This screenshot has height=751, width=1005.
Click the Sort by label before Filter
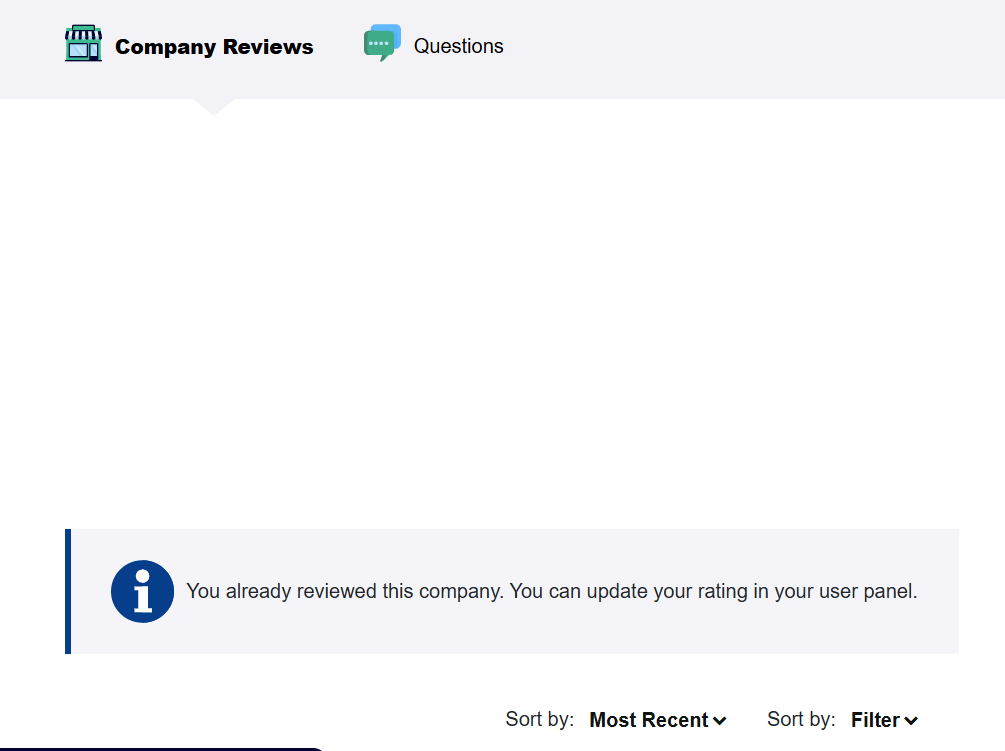801,719
